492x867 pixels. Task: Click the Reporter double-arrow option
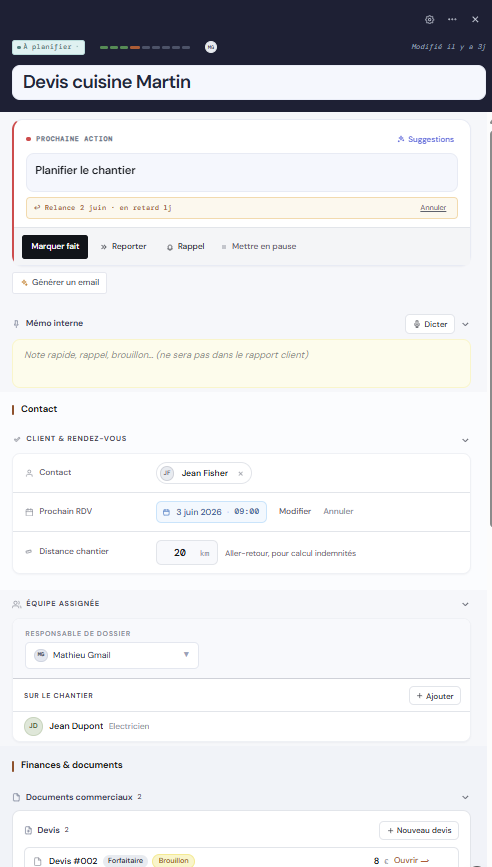coord(124,247)
